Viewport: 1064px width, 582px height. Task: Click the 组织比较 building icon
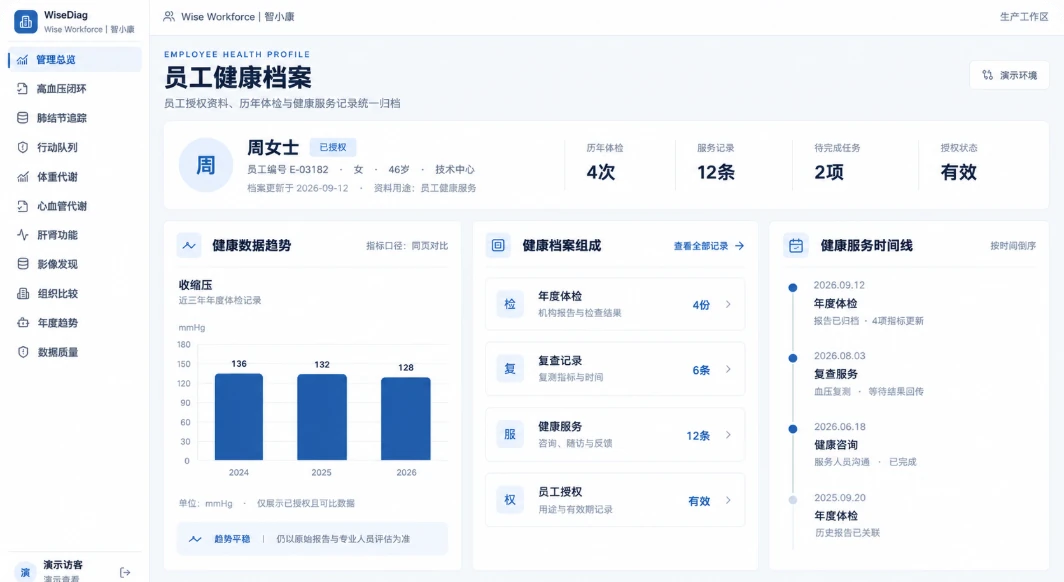click(x=22, y=293)
